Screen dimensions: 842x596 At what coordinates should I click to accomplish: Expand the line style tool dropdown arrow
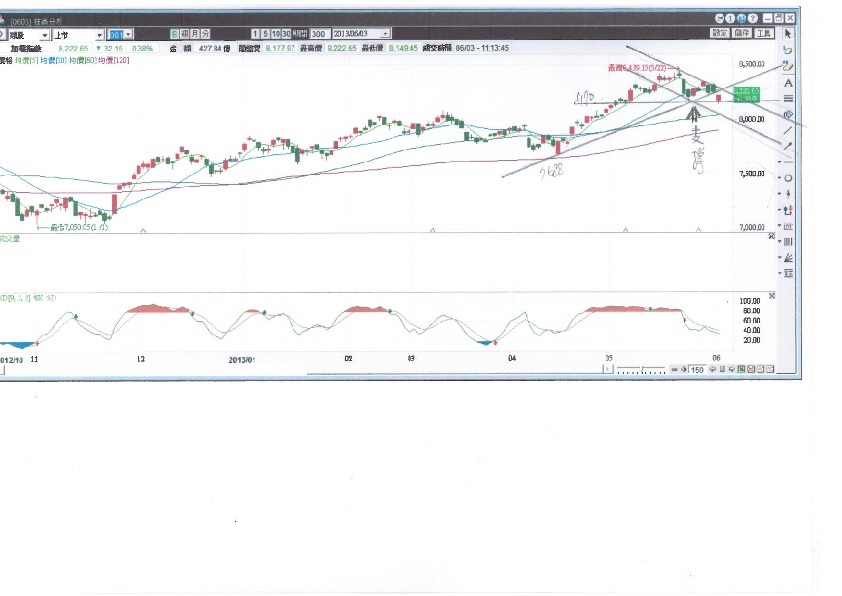tap(780, 162)
